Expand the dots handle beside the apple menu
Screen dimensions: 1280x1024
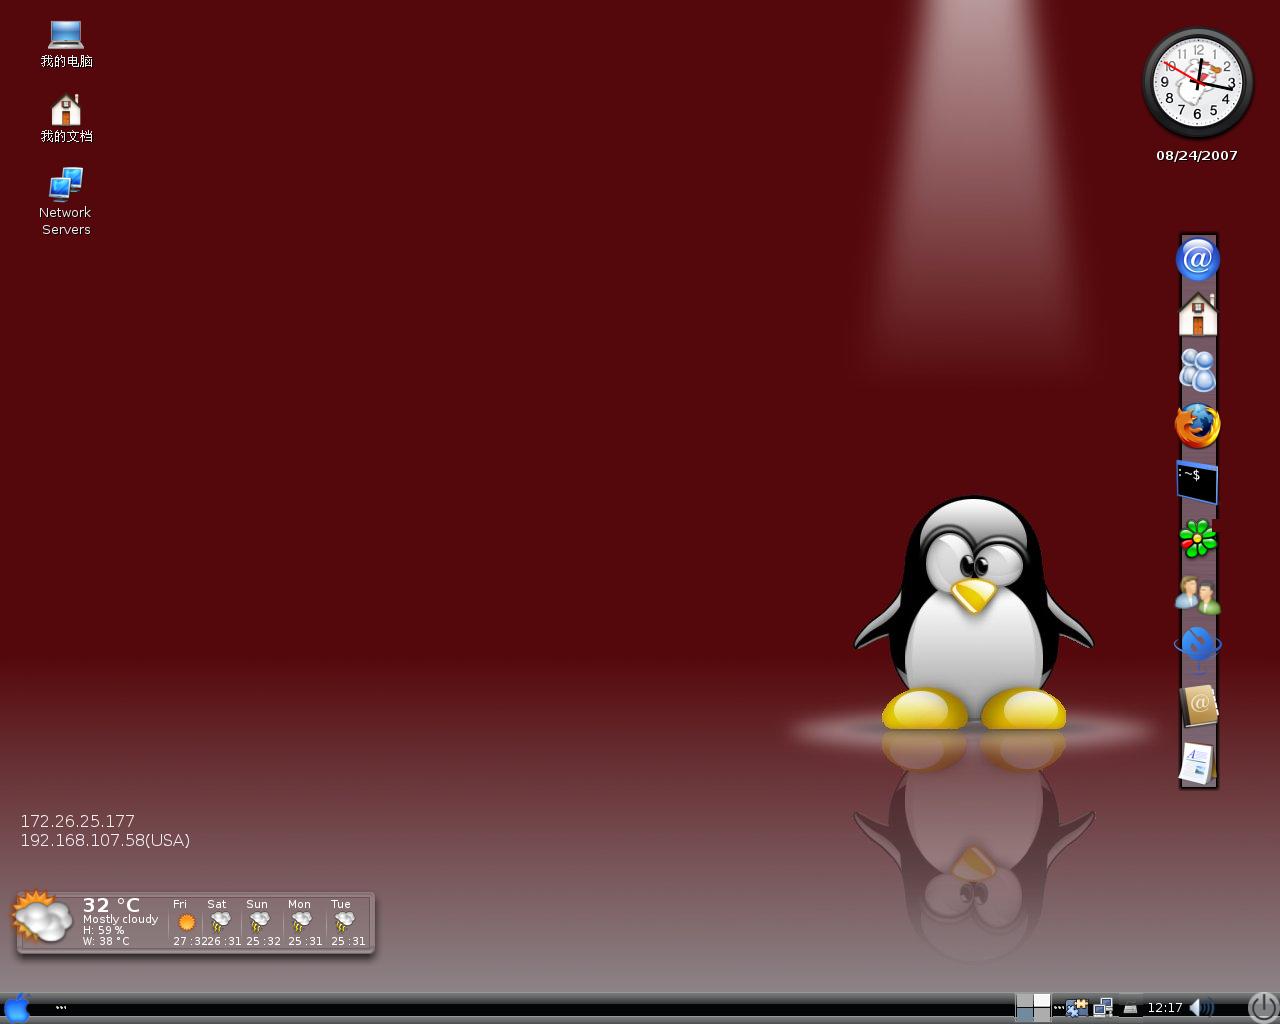[61, 1008]
